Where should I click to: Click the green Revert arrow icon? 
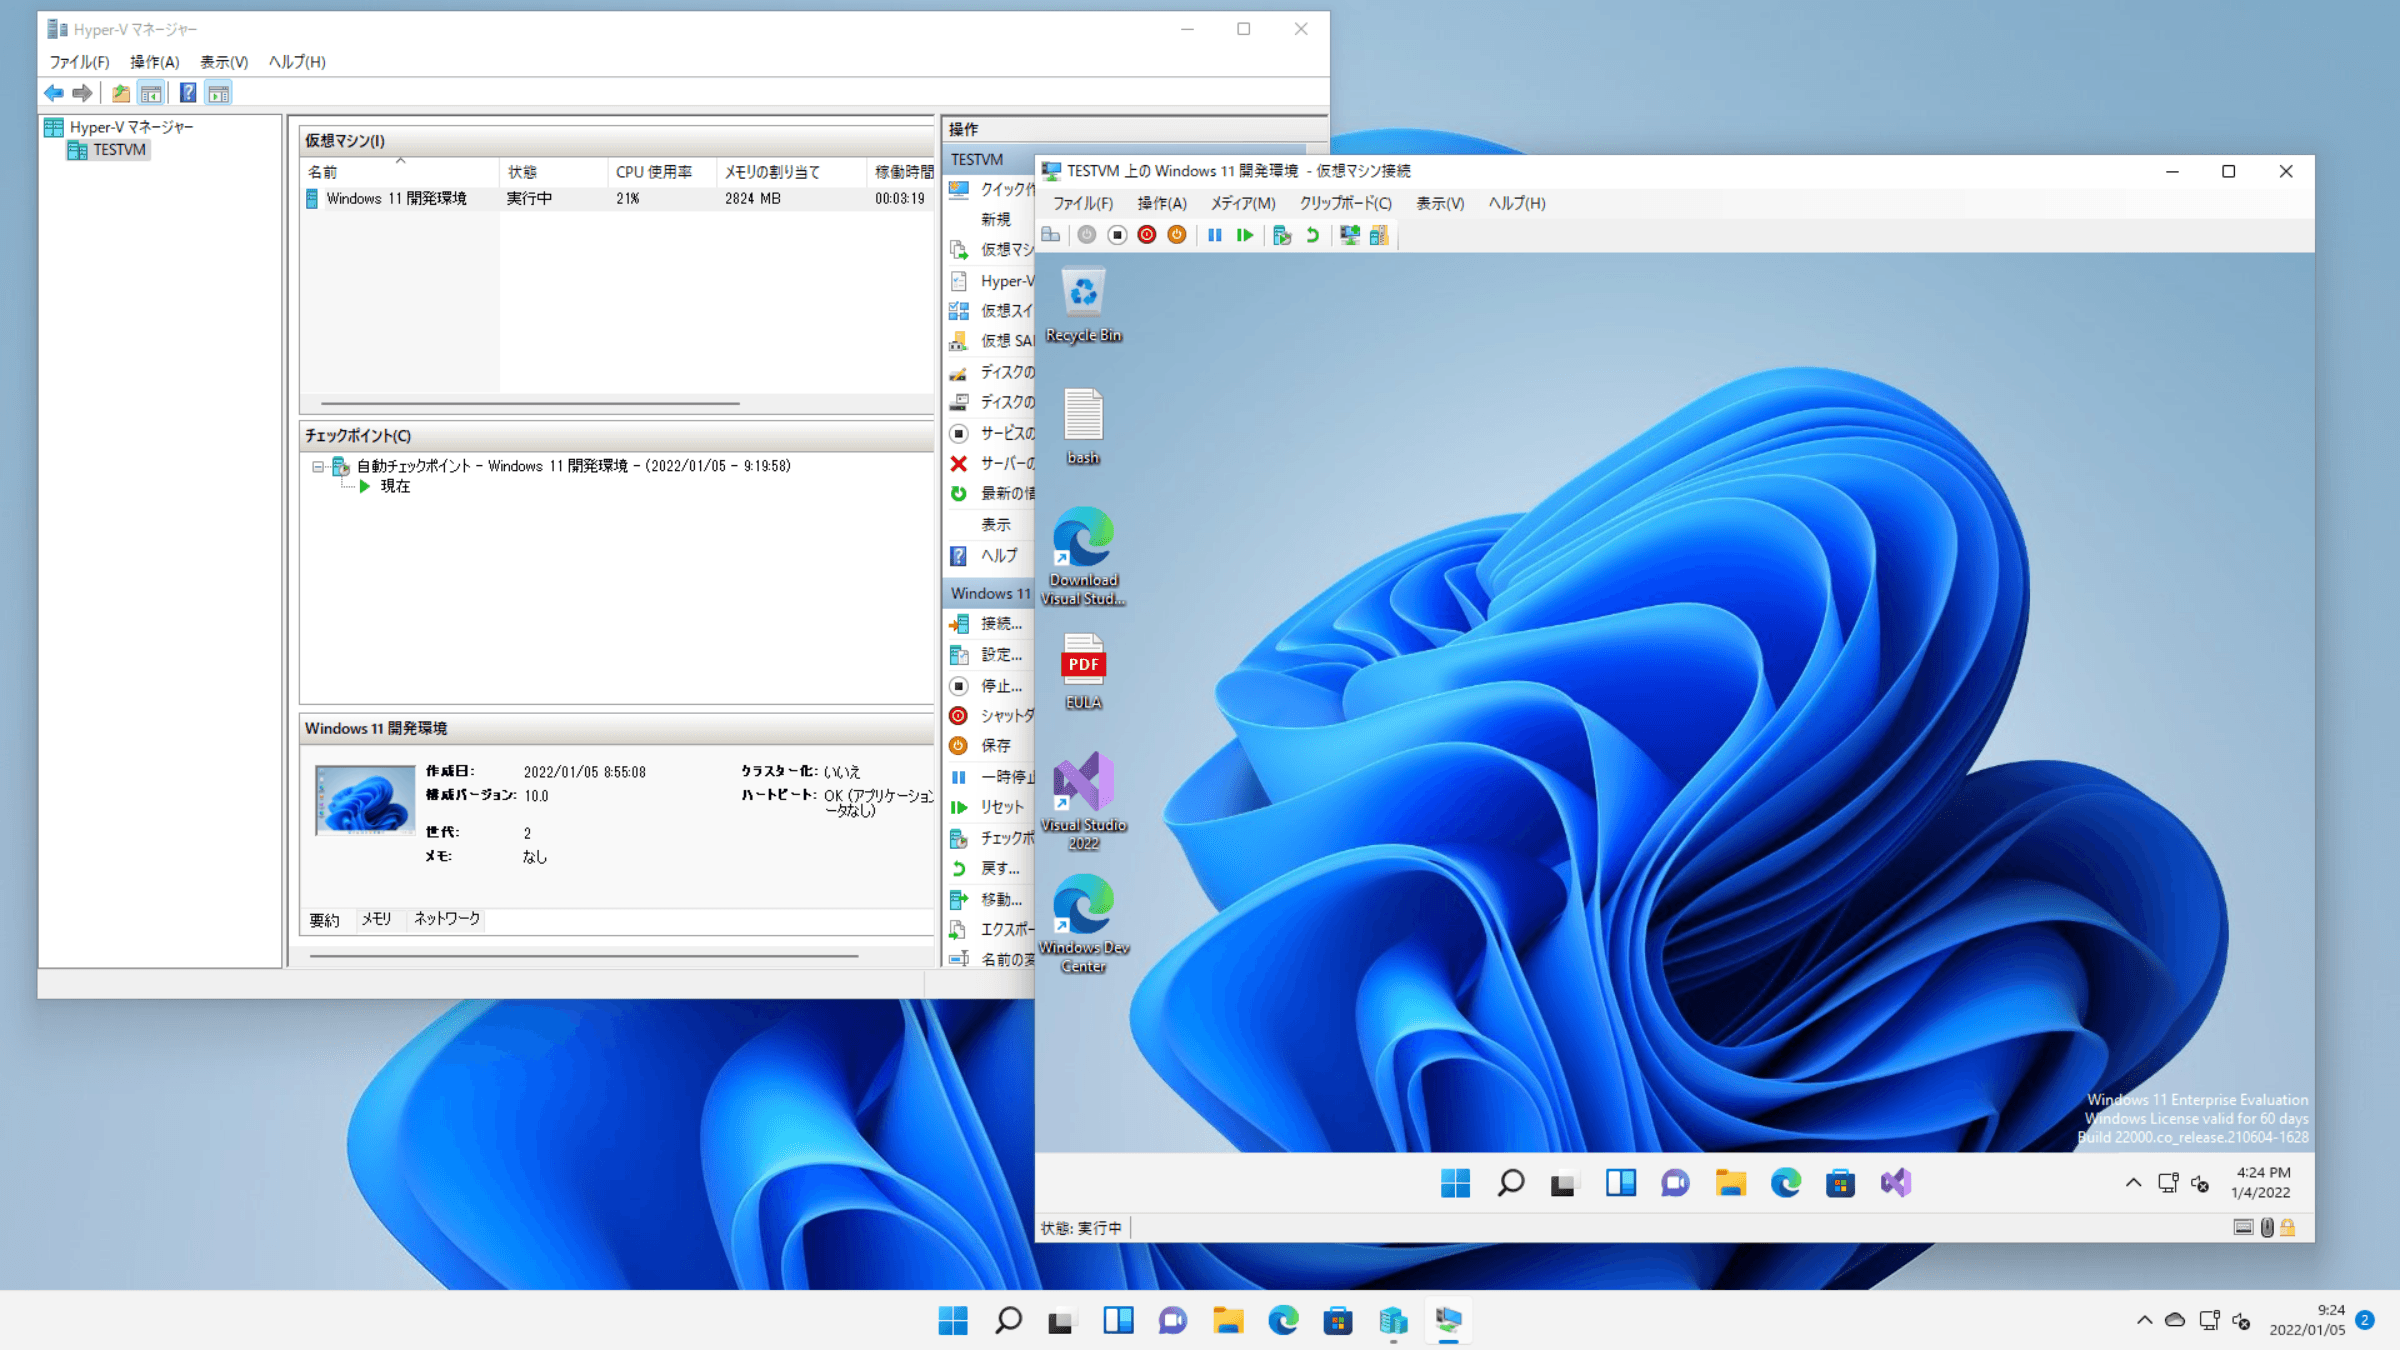coord(1312,235)
